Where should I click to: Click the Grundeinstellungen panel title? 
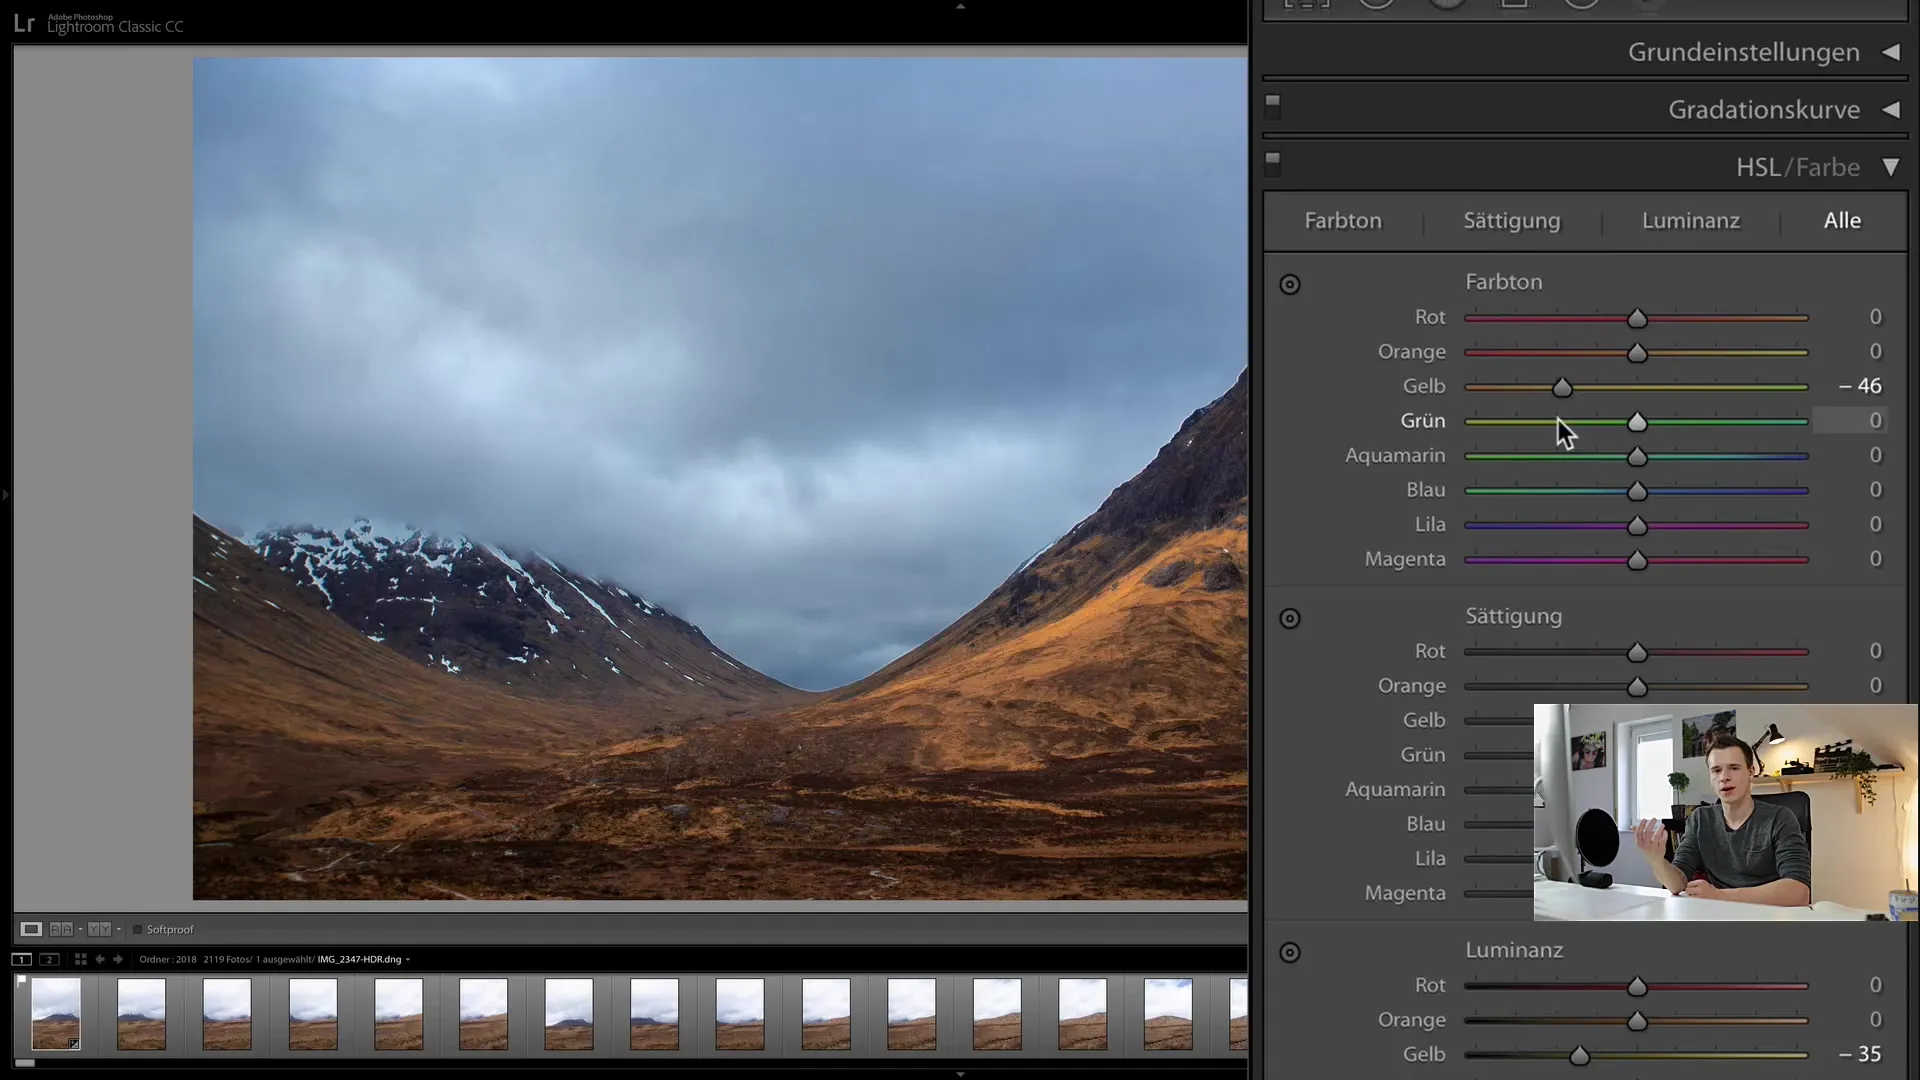pos(1744,52)
